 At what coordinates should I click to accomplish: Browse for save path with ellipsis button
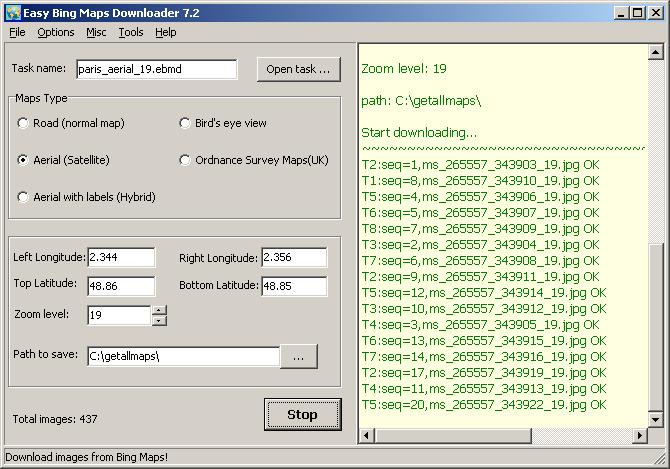(298, 355)
